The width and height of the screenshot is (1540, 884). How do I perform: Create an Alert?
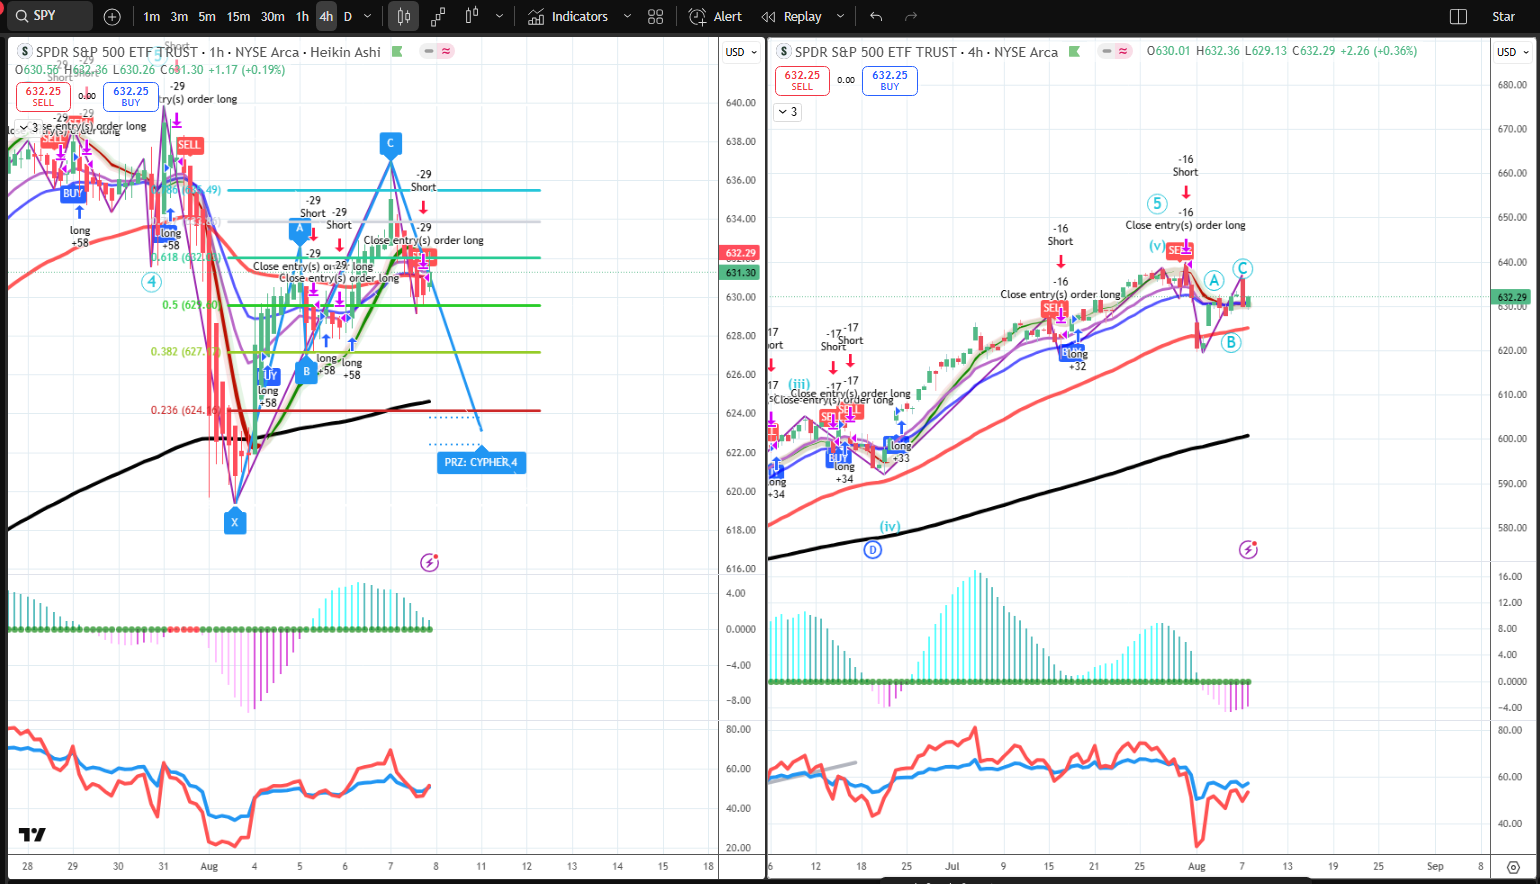pyautogui.click(x=715, y=16)
